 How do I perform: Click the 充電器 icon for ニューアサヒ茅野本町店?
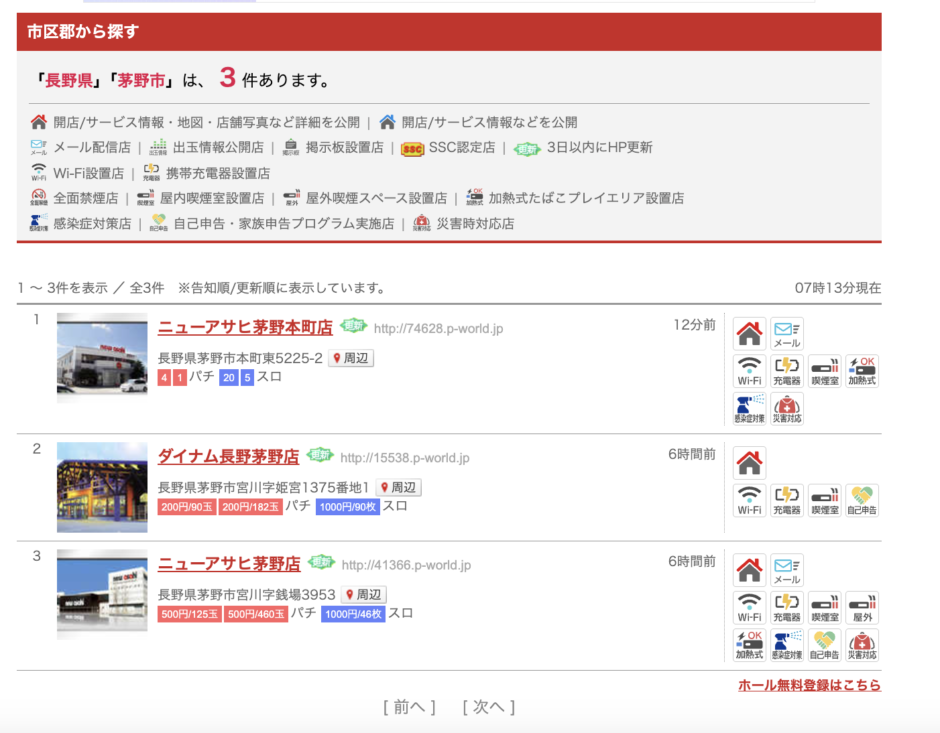pyautogui.click(x=787, y=371)
